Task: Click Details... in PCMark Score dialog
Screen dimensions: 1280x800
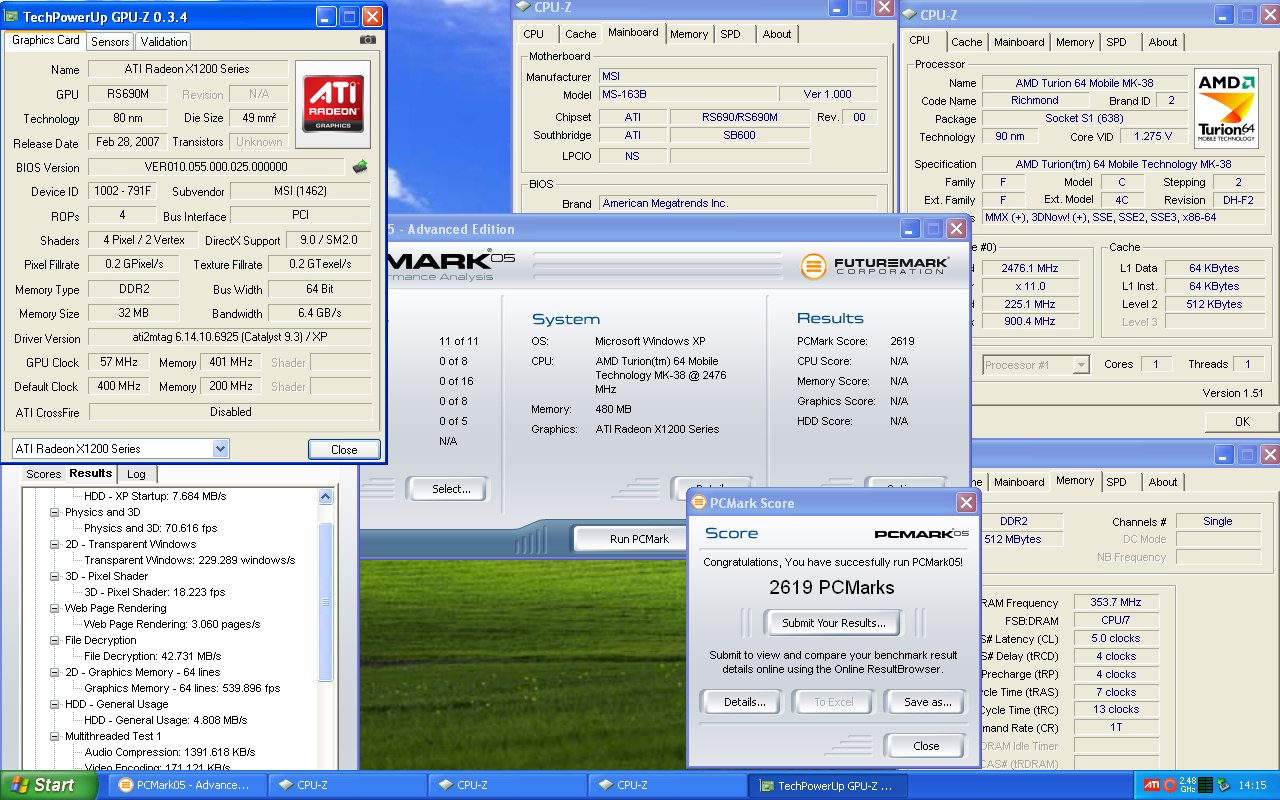Action: pyautogui.click(x=741, y=702)
